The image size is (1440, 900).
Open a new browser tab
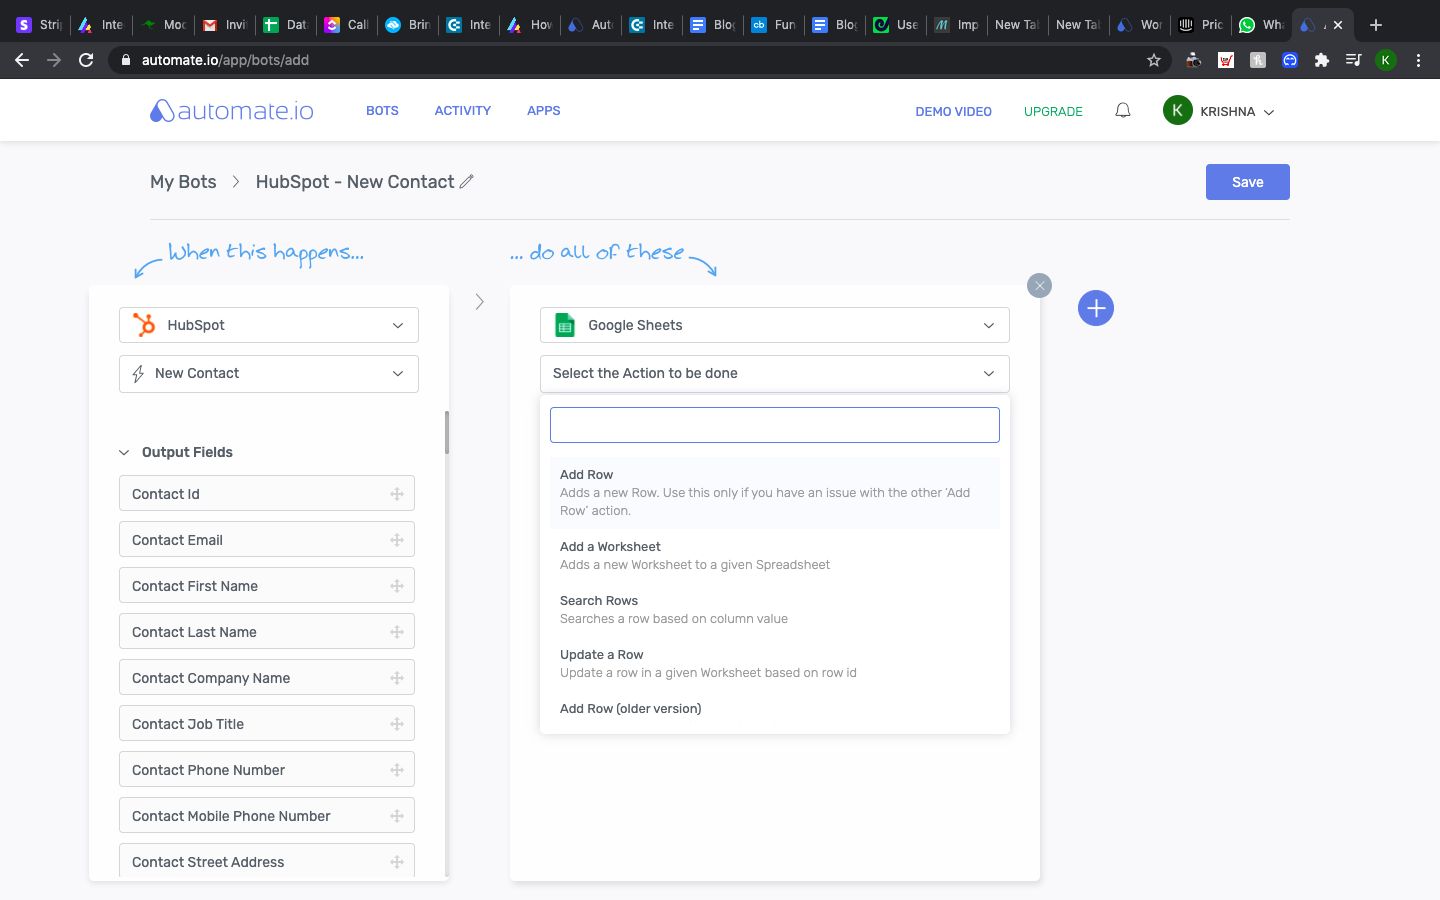click(1376, 25)
